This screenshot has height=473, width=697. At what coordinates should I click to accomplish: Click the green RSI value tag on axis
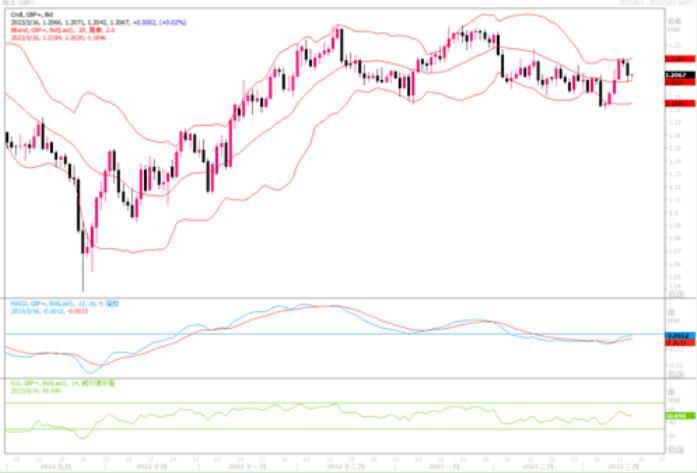tap(680, 416)
